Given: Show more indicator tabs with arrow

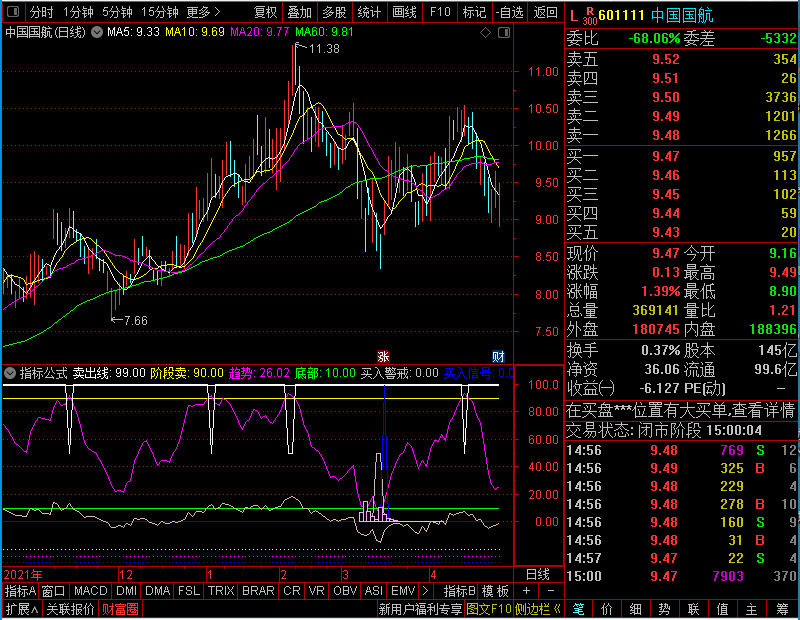Looking at the screenshot, I should coord(426,591).
